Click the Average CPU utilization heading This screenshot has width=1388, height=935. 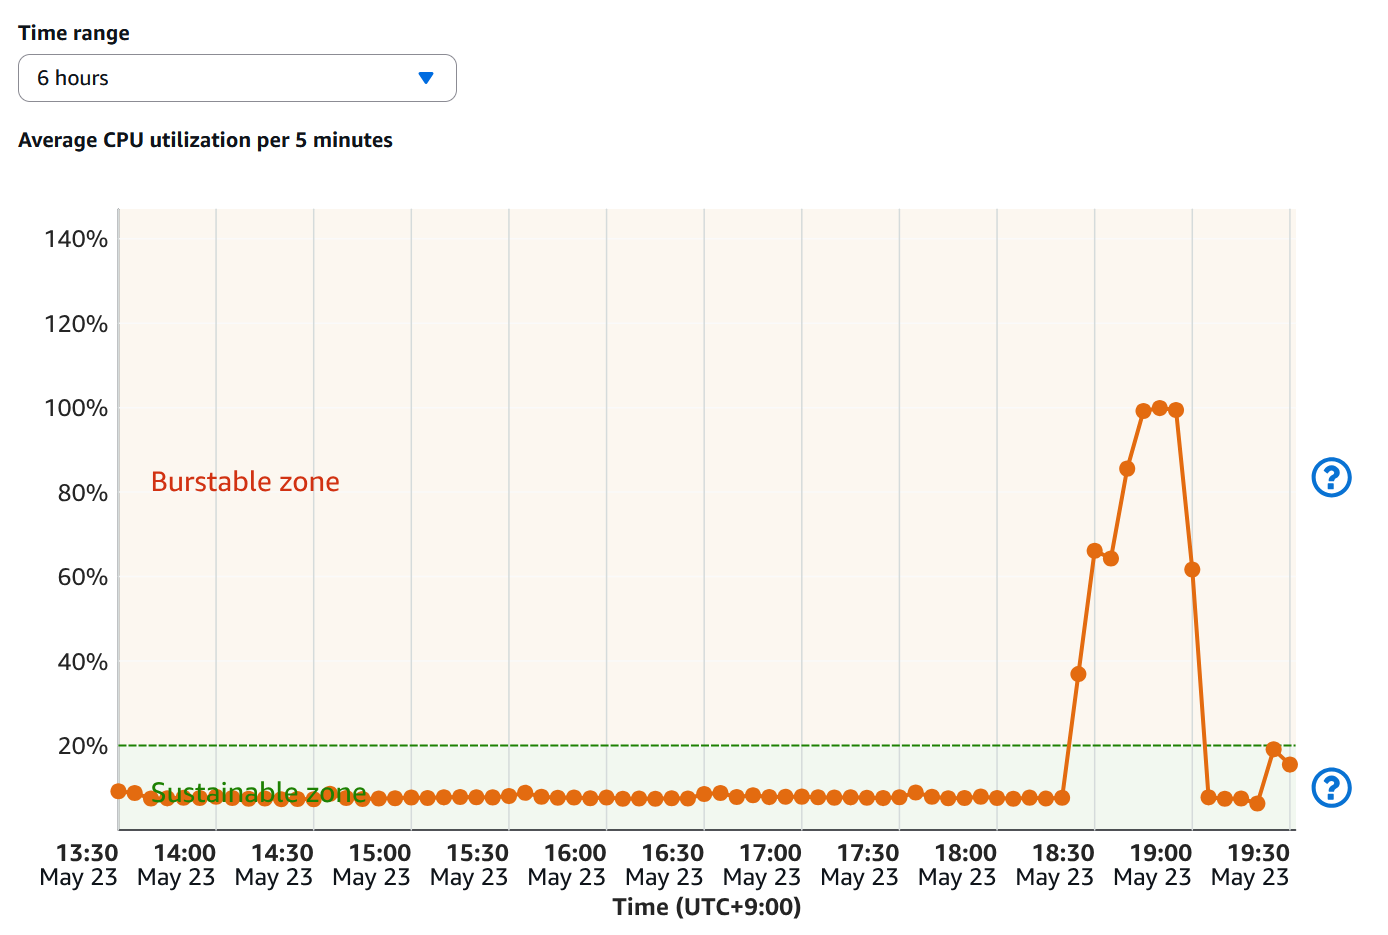click(x=205, y=140)
